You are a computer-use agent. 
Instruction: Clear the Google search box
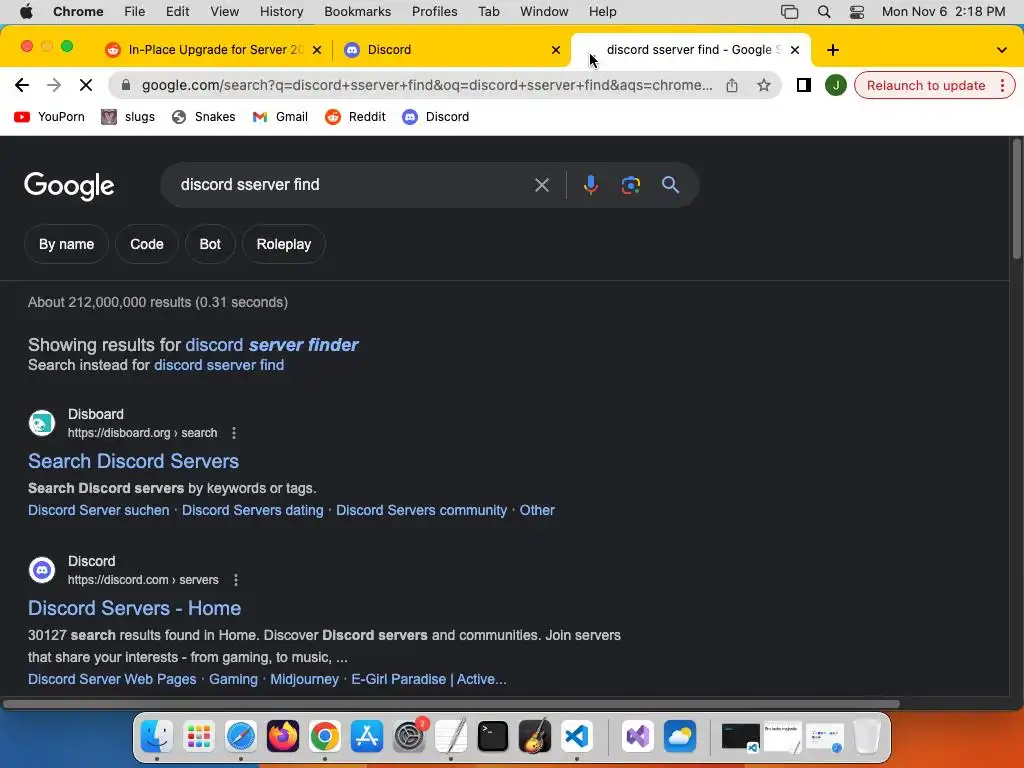click(x=541, y=185)
